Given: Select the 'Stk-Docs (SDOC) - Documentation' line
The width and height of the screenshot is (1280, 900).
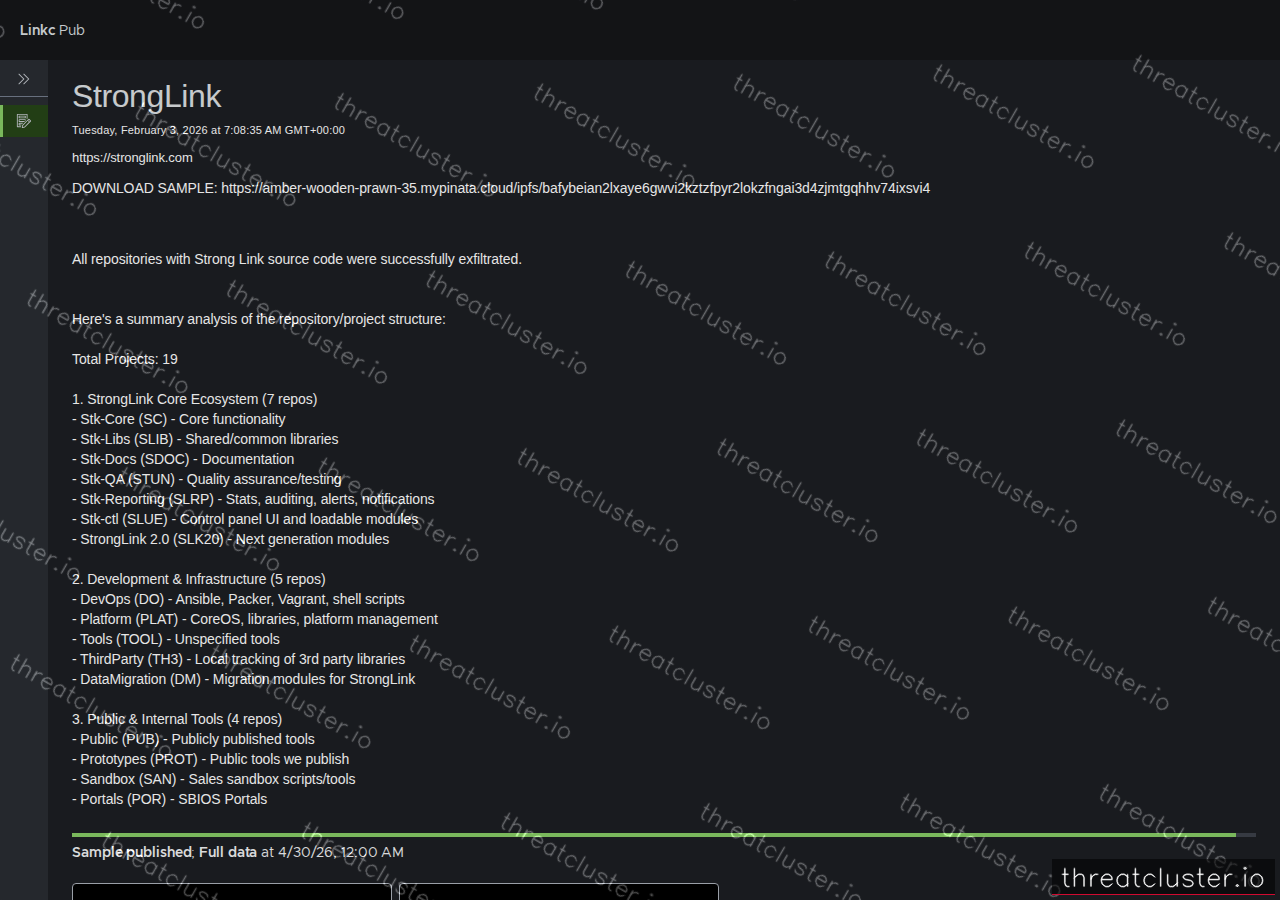Looking at the screenshot, I should coord(183,459).
